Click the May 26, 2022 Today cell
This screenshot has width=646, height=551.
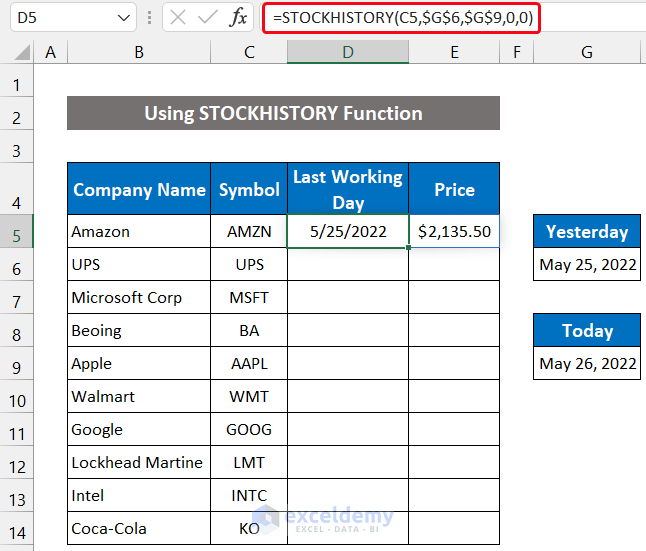(587, 363)
